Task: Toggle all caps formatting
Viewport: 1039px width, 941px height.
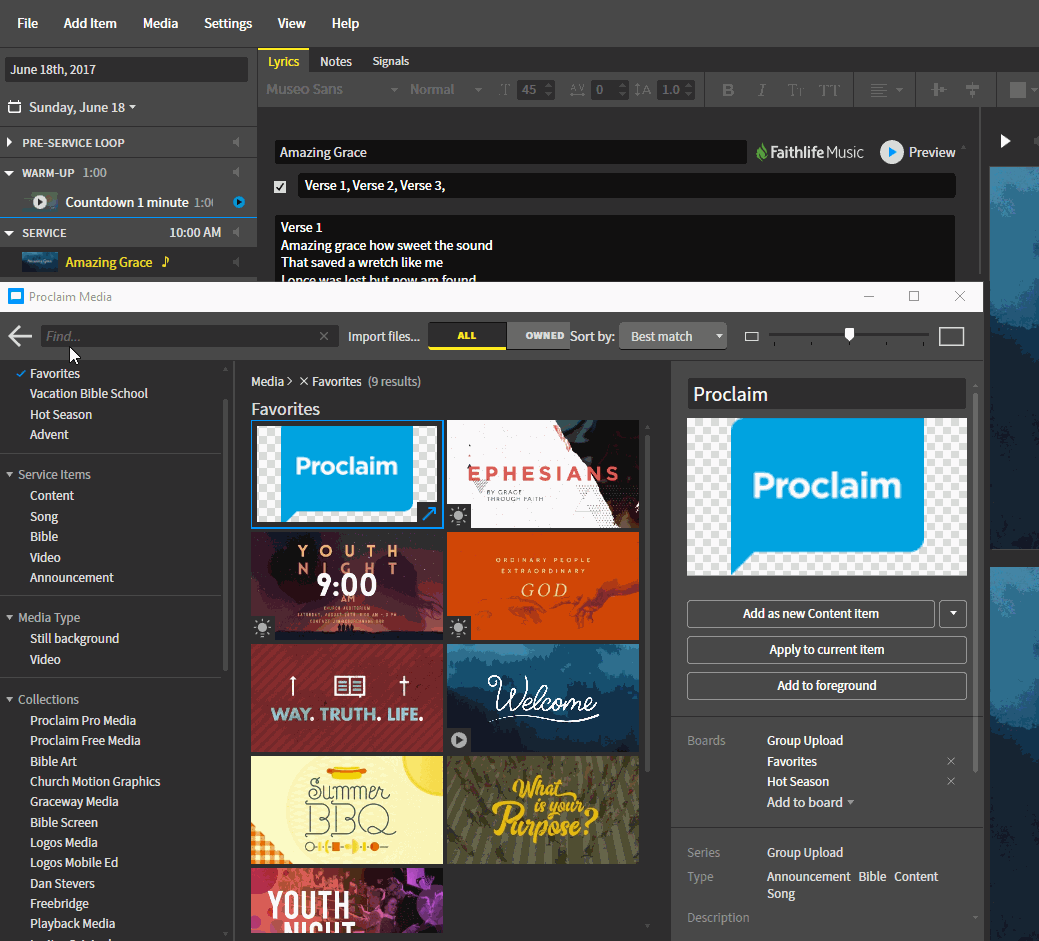Action: pos(829,90)
